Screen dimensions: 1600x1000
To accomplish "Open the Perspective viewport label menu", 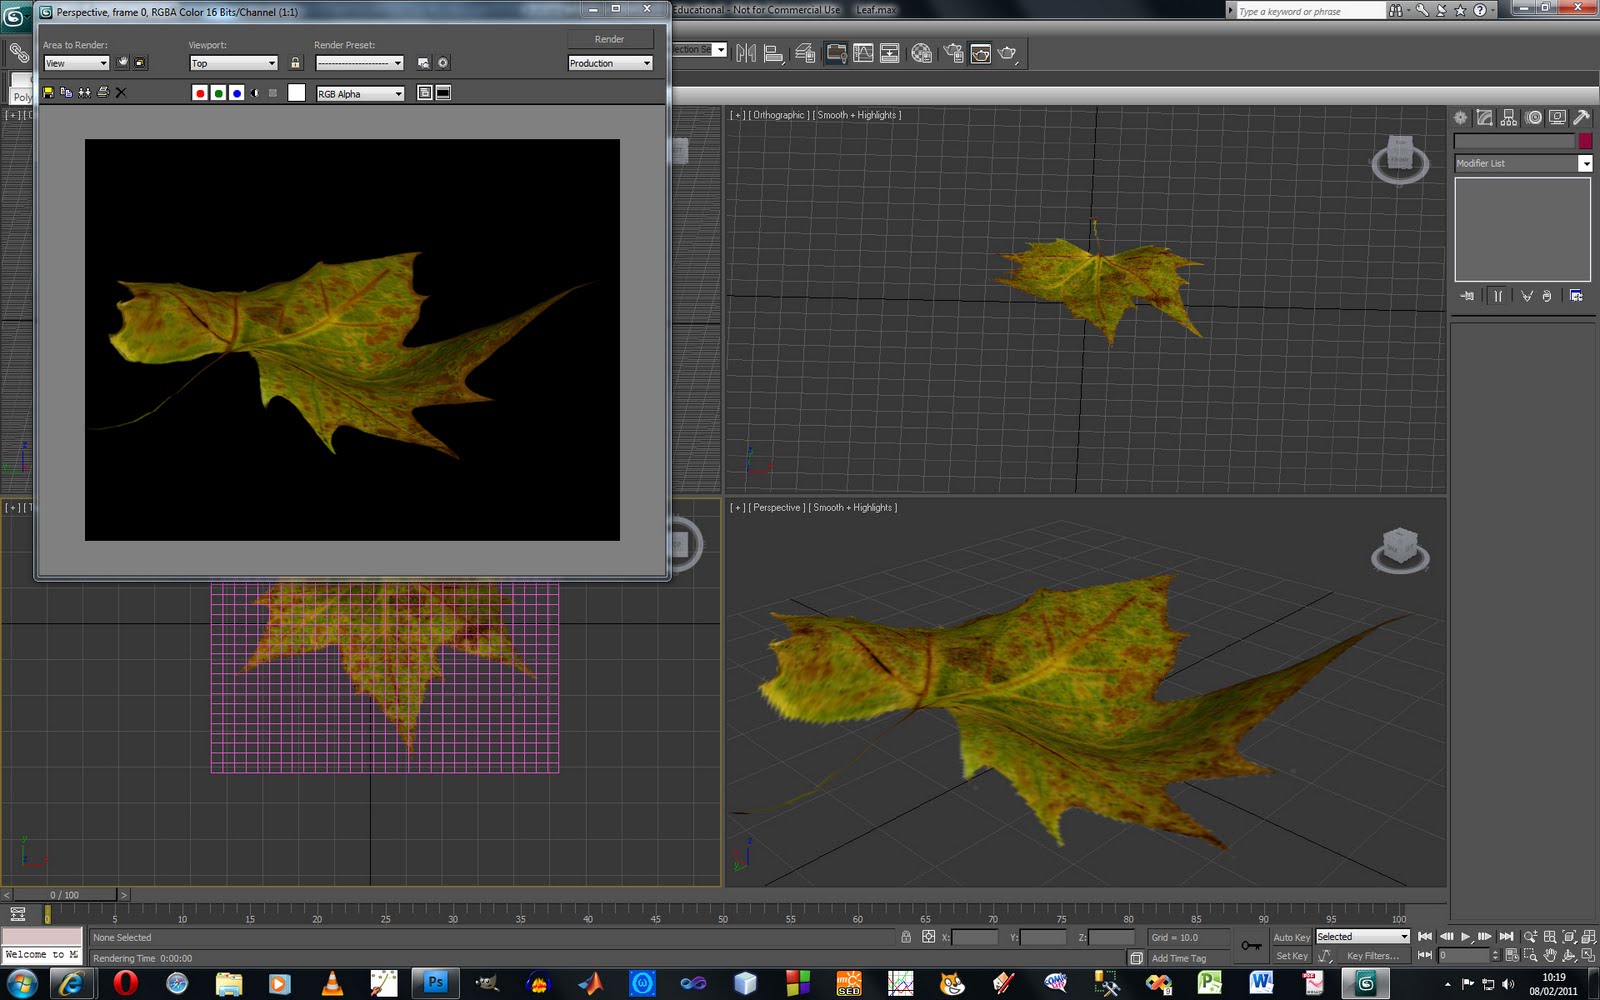I will pos(775,507).
